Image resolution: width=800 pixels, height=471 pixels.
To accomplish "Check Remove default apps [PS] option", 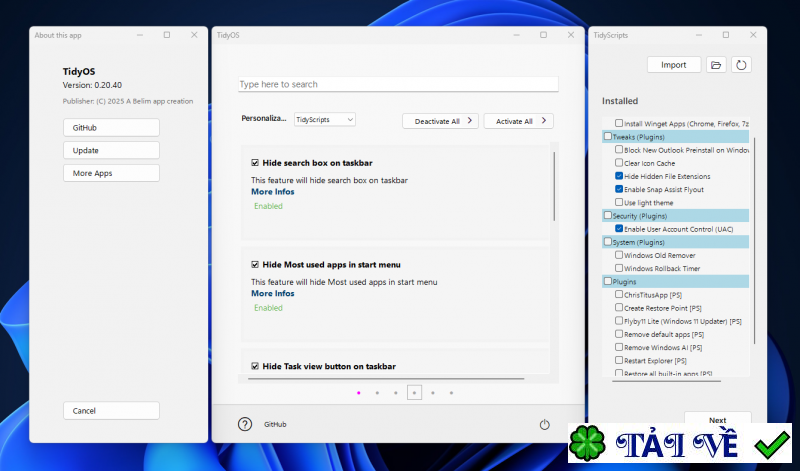I will pyautogui.click(x=619, y=334).
